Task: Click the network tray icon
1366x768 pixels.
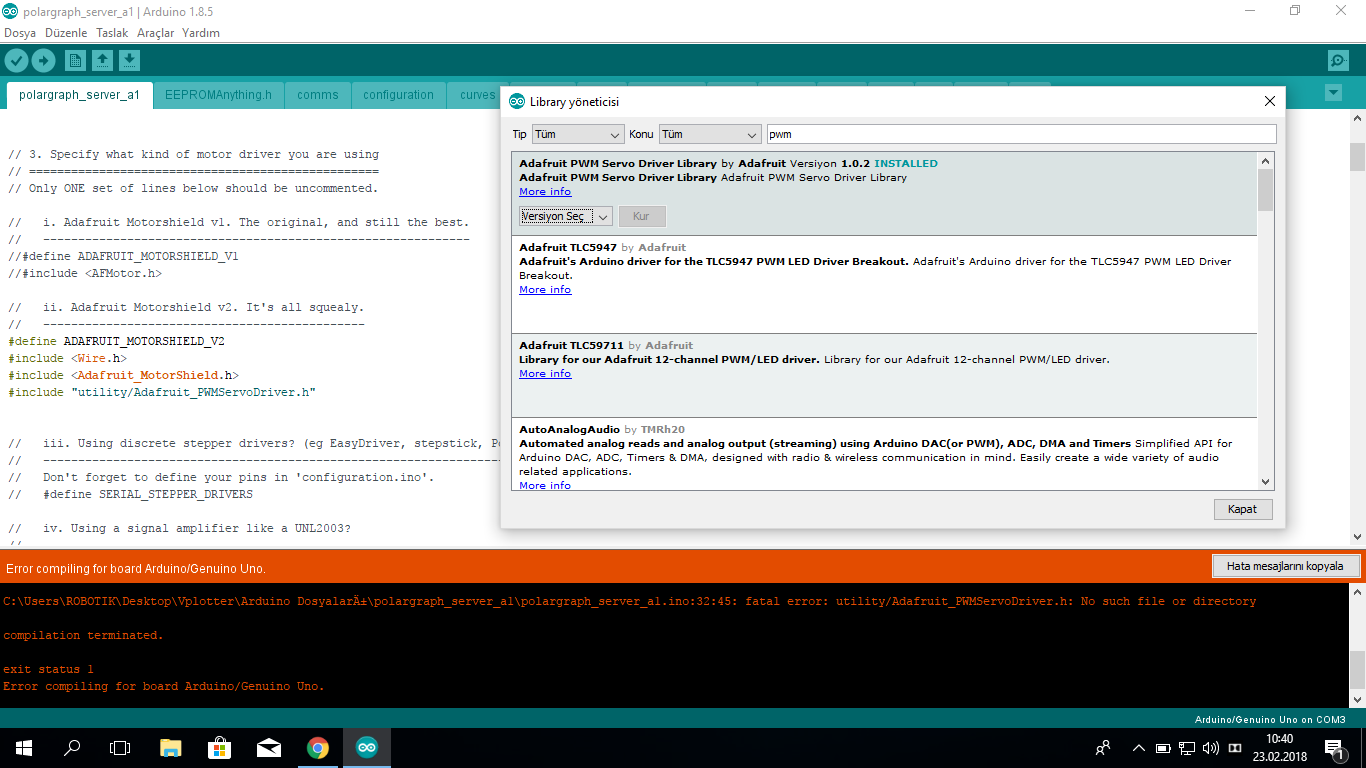Action: point(1187,748)
